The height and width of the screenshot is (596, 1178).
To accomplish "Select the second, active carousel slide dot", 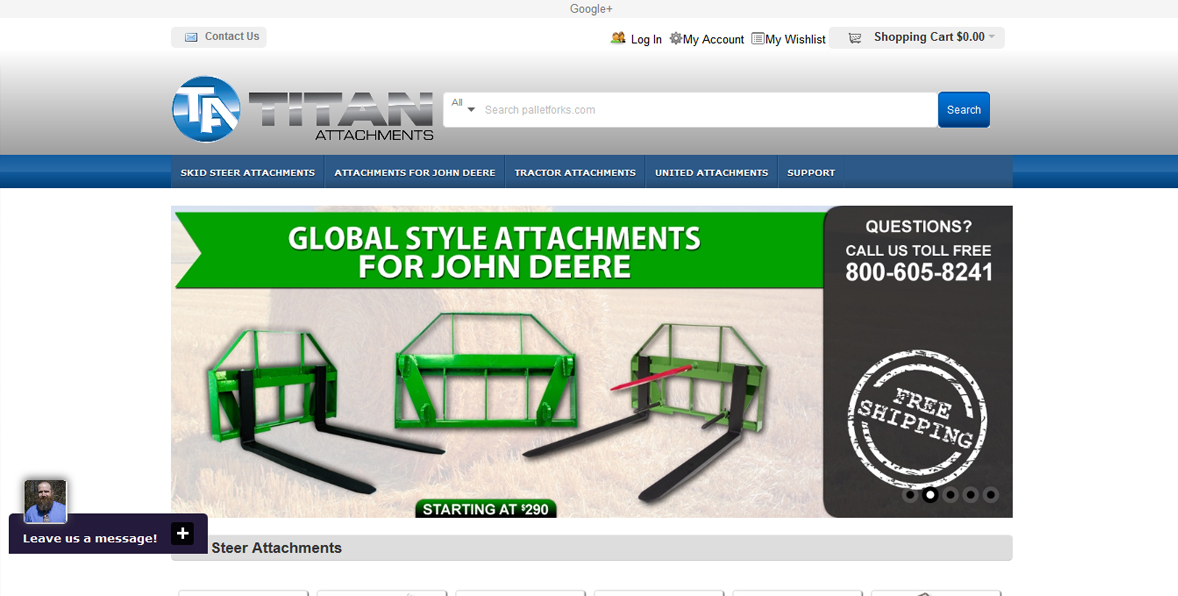I will coord(930,495).
